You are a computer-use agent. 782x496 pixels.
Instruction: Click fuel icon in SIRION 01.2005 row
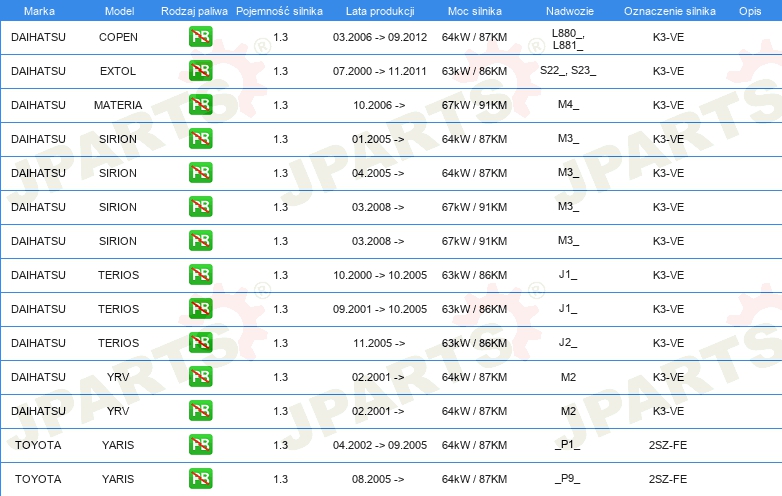pyautogui.click(x=200, y=139)
